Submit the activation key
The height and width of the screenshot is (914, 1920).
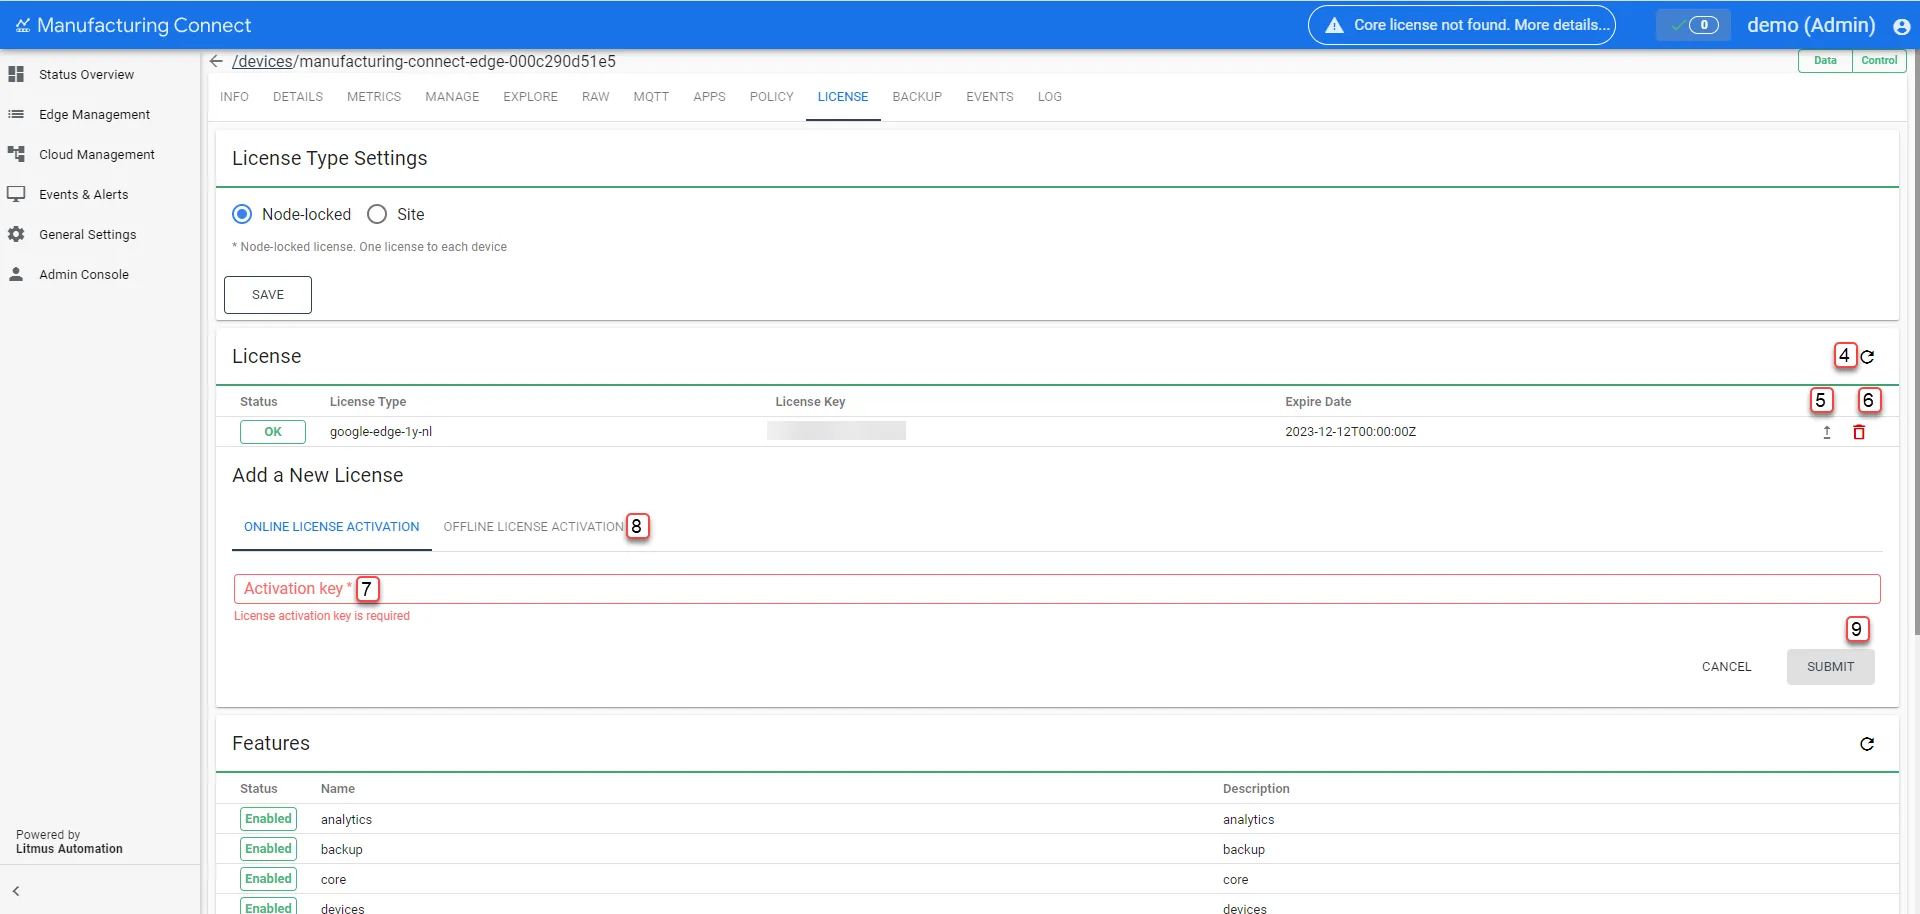click(1831, 667)
